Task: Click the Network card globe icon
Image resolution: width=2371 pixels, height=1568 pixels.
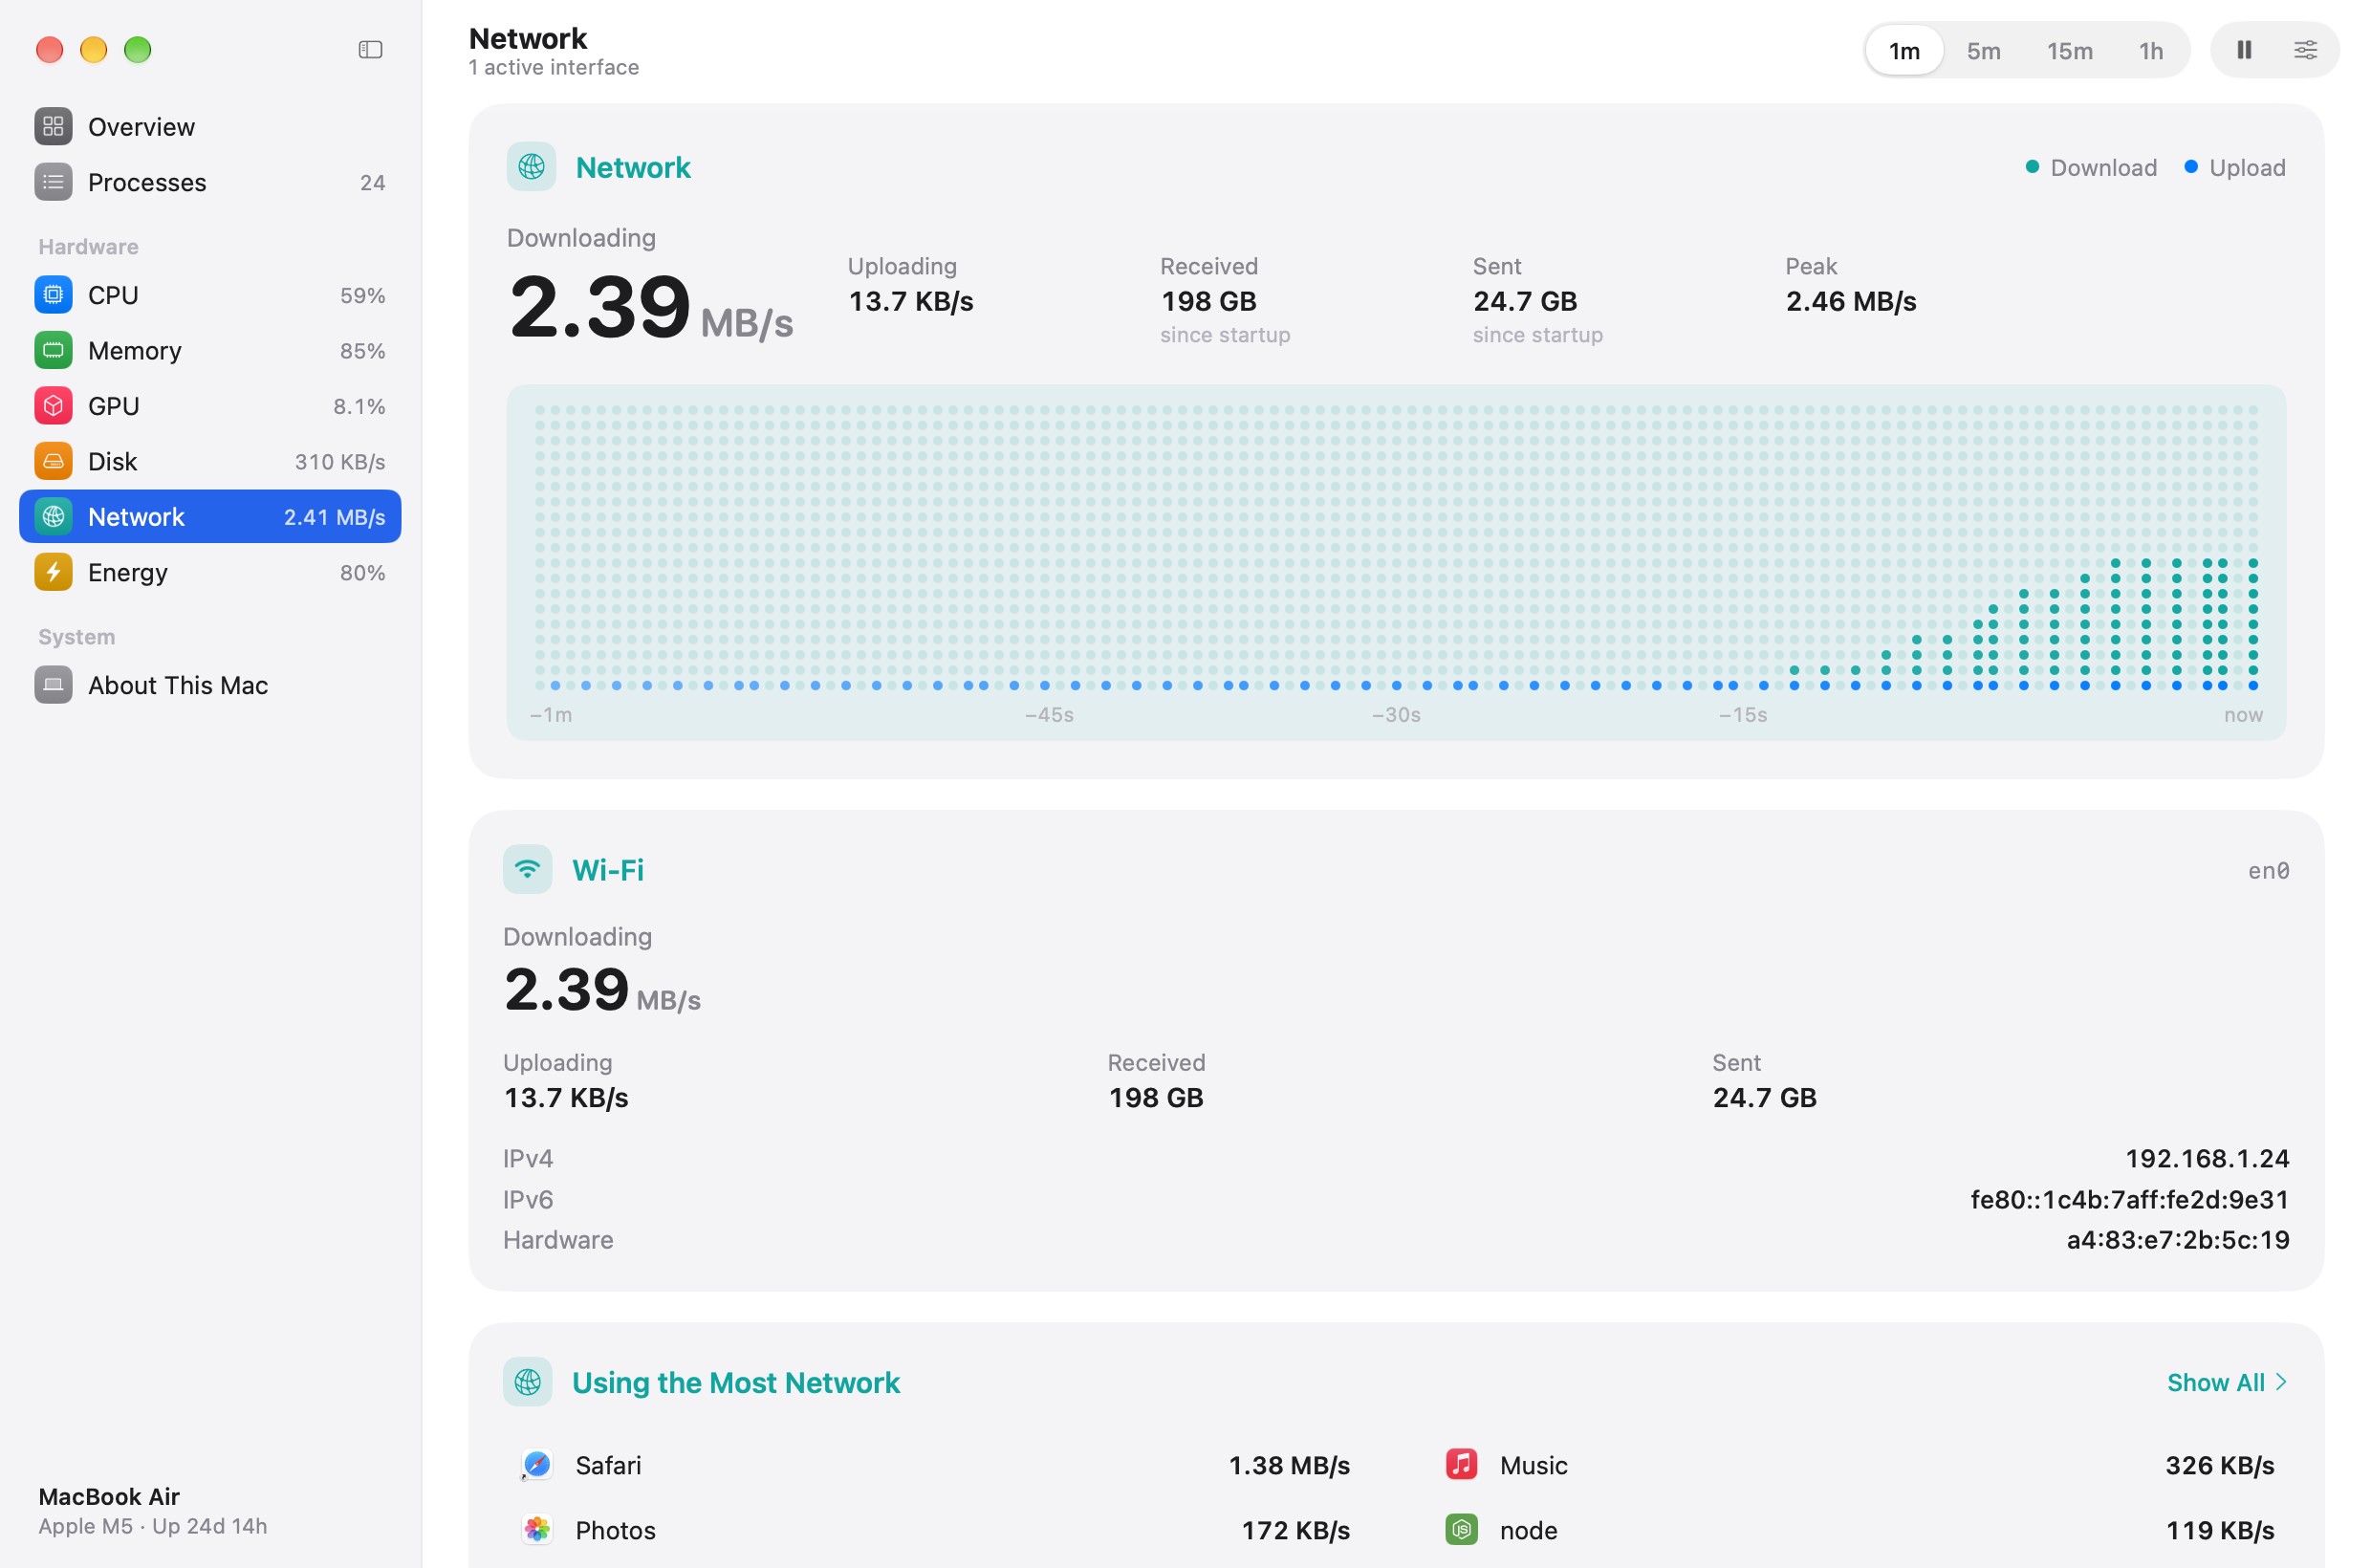Action: 531,167
